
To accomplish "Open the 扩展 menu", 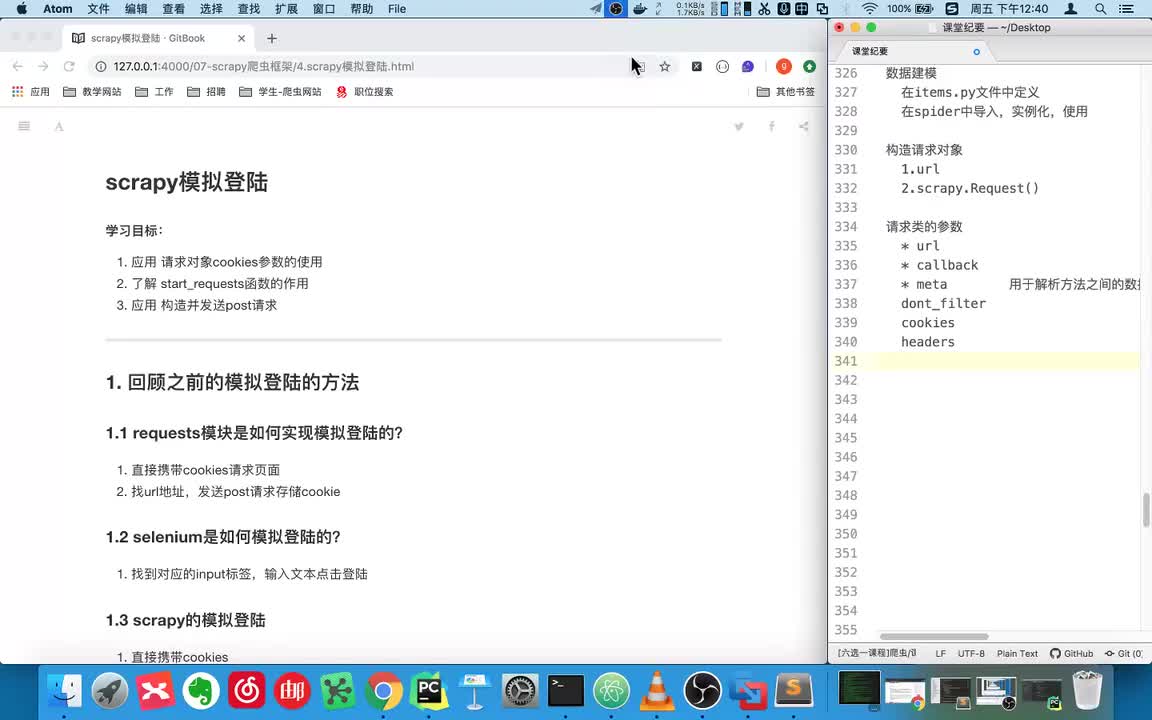I will point(287,9).
